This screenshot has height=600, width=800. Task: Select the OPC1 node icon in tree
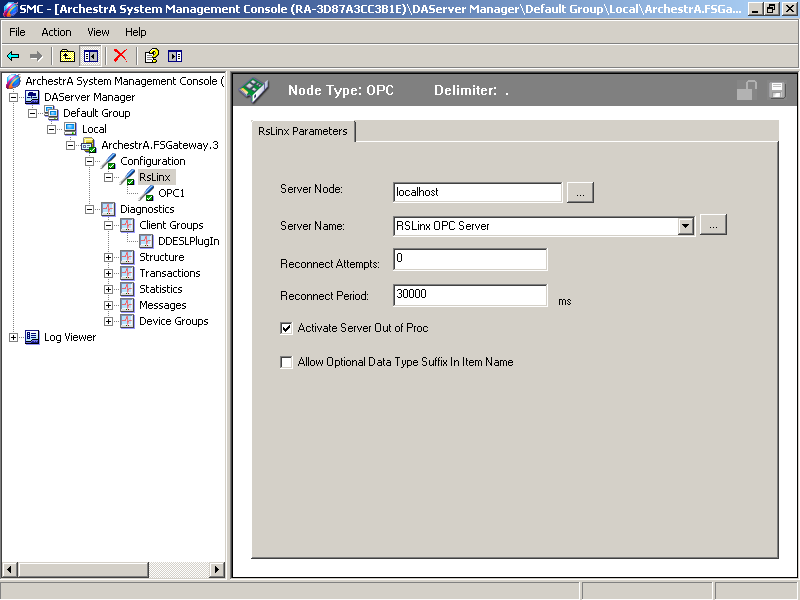pyautogui.click(x=147, y=193)
